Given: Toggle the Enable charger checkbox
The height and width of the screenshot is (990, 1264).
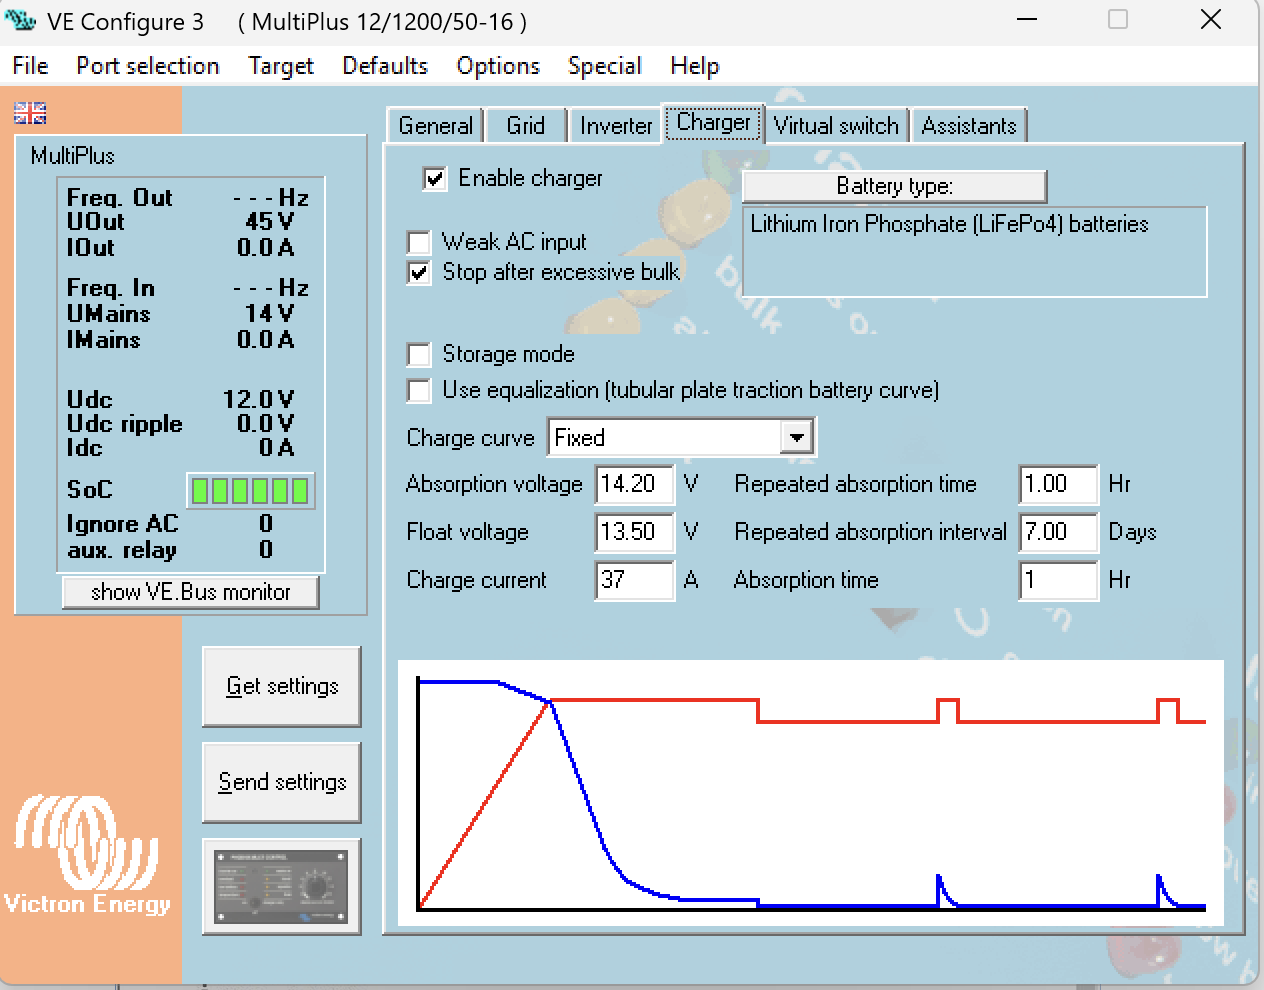Looking at the screenshot, I should click(x=434, y=179).
